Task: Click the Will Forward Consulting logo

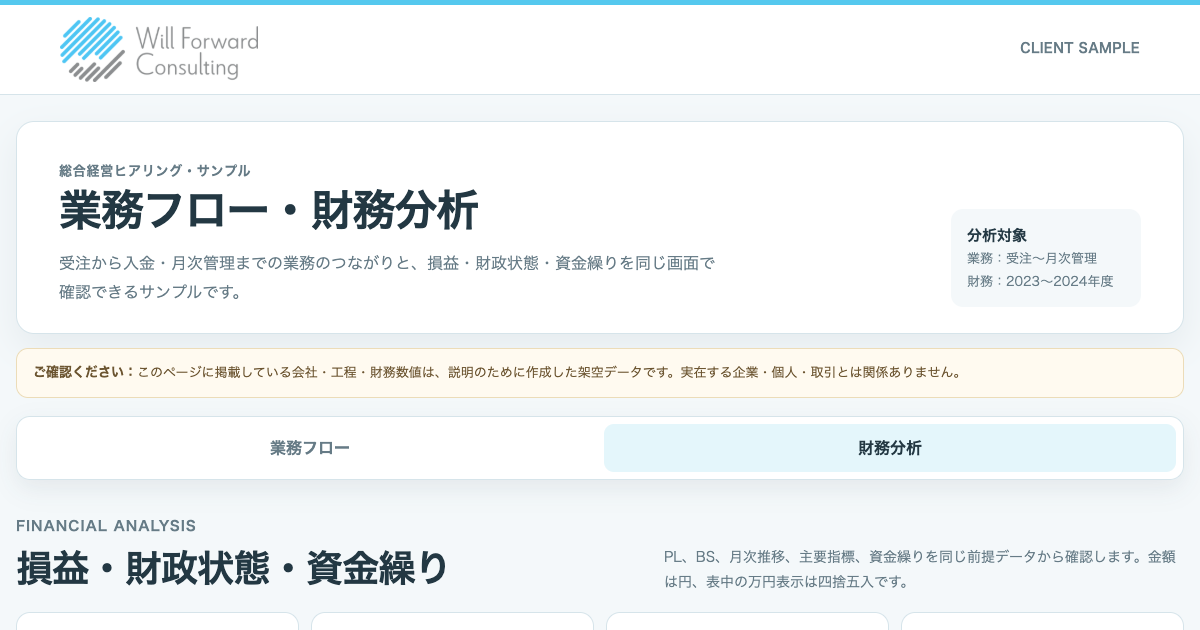Action: (159, 50)
